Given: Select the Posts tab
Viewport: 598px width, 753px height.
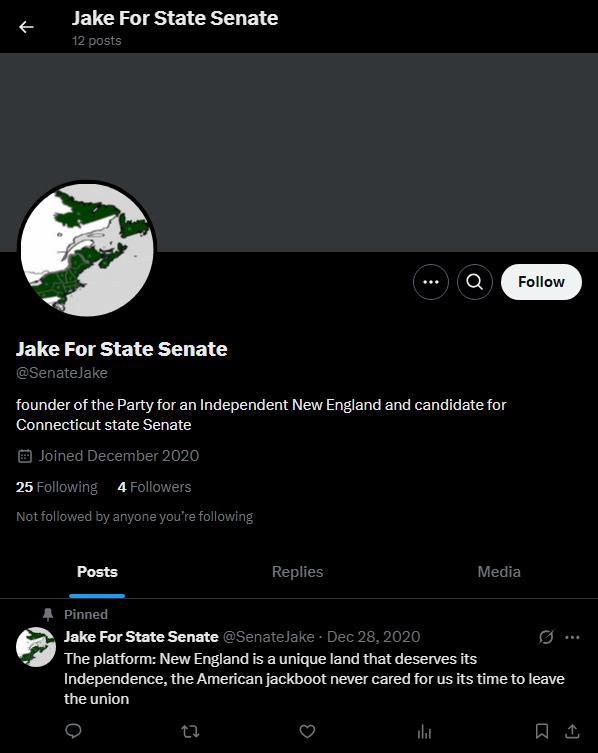Looking at the screenshot, I should tap(97, 571).
